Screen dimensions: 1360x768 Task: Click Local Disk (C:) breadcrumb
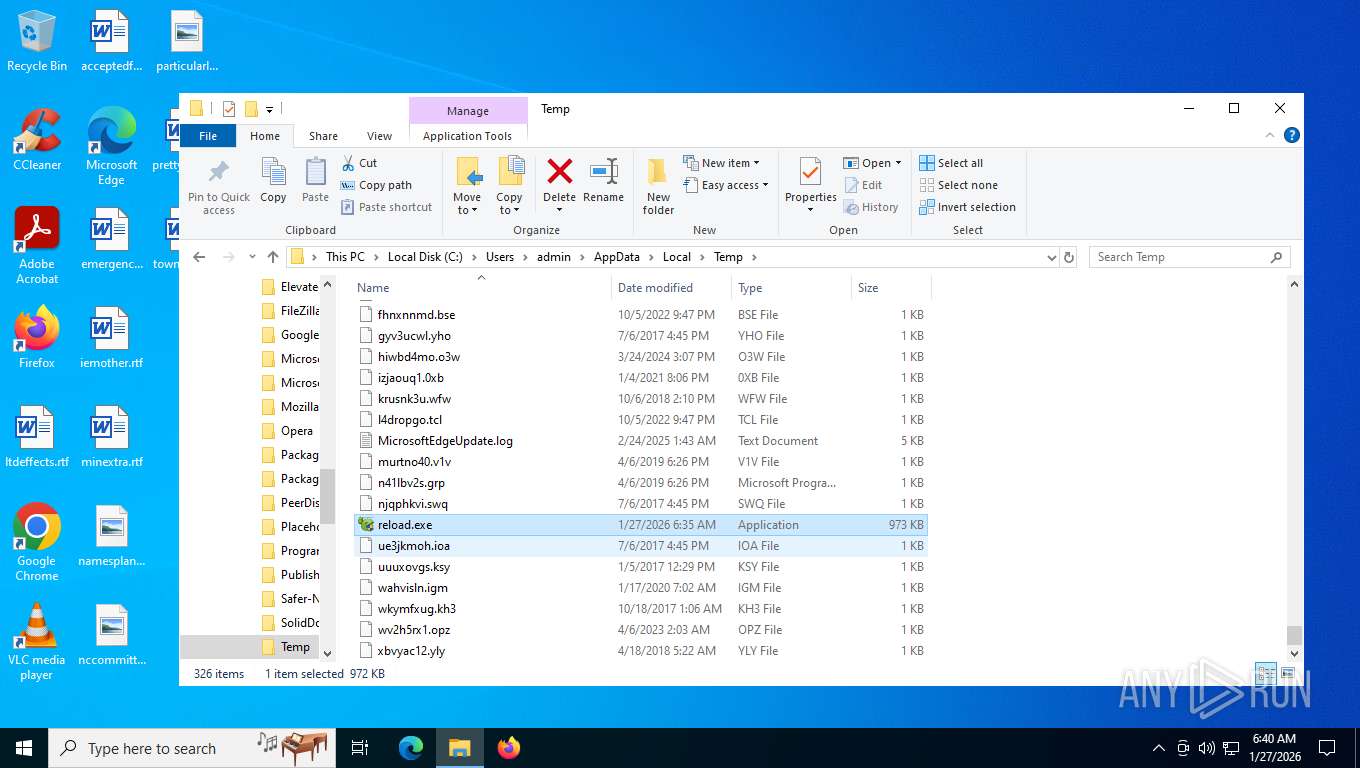pyautogui.click(x=425, y=257)
